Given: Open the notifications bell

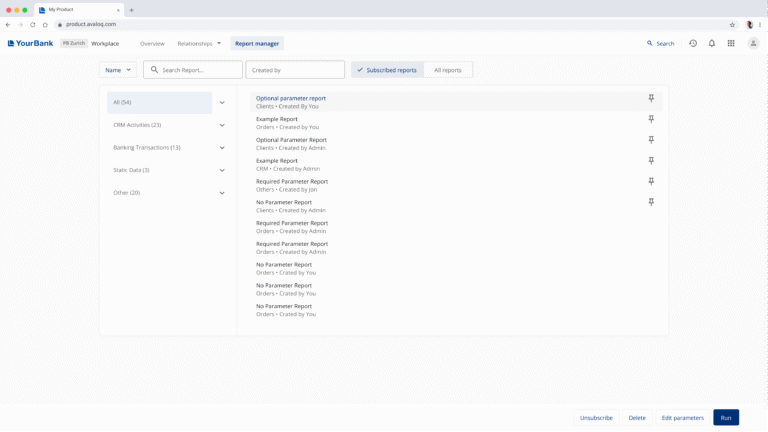Looking at the screenshot, I should tap(712, 43).
